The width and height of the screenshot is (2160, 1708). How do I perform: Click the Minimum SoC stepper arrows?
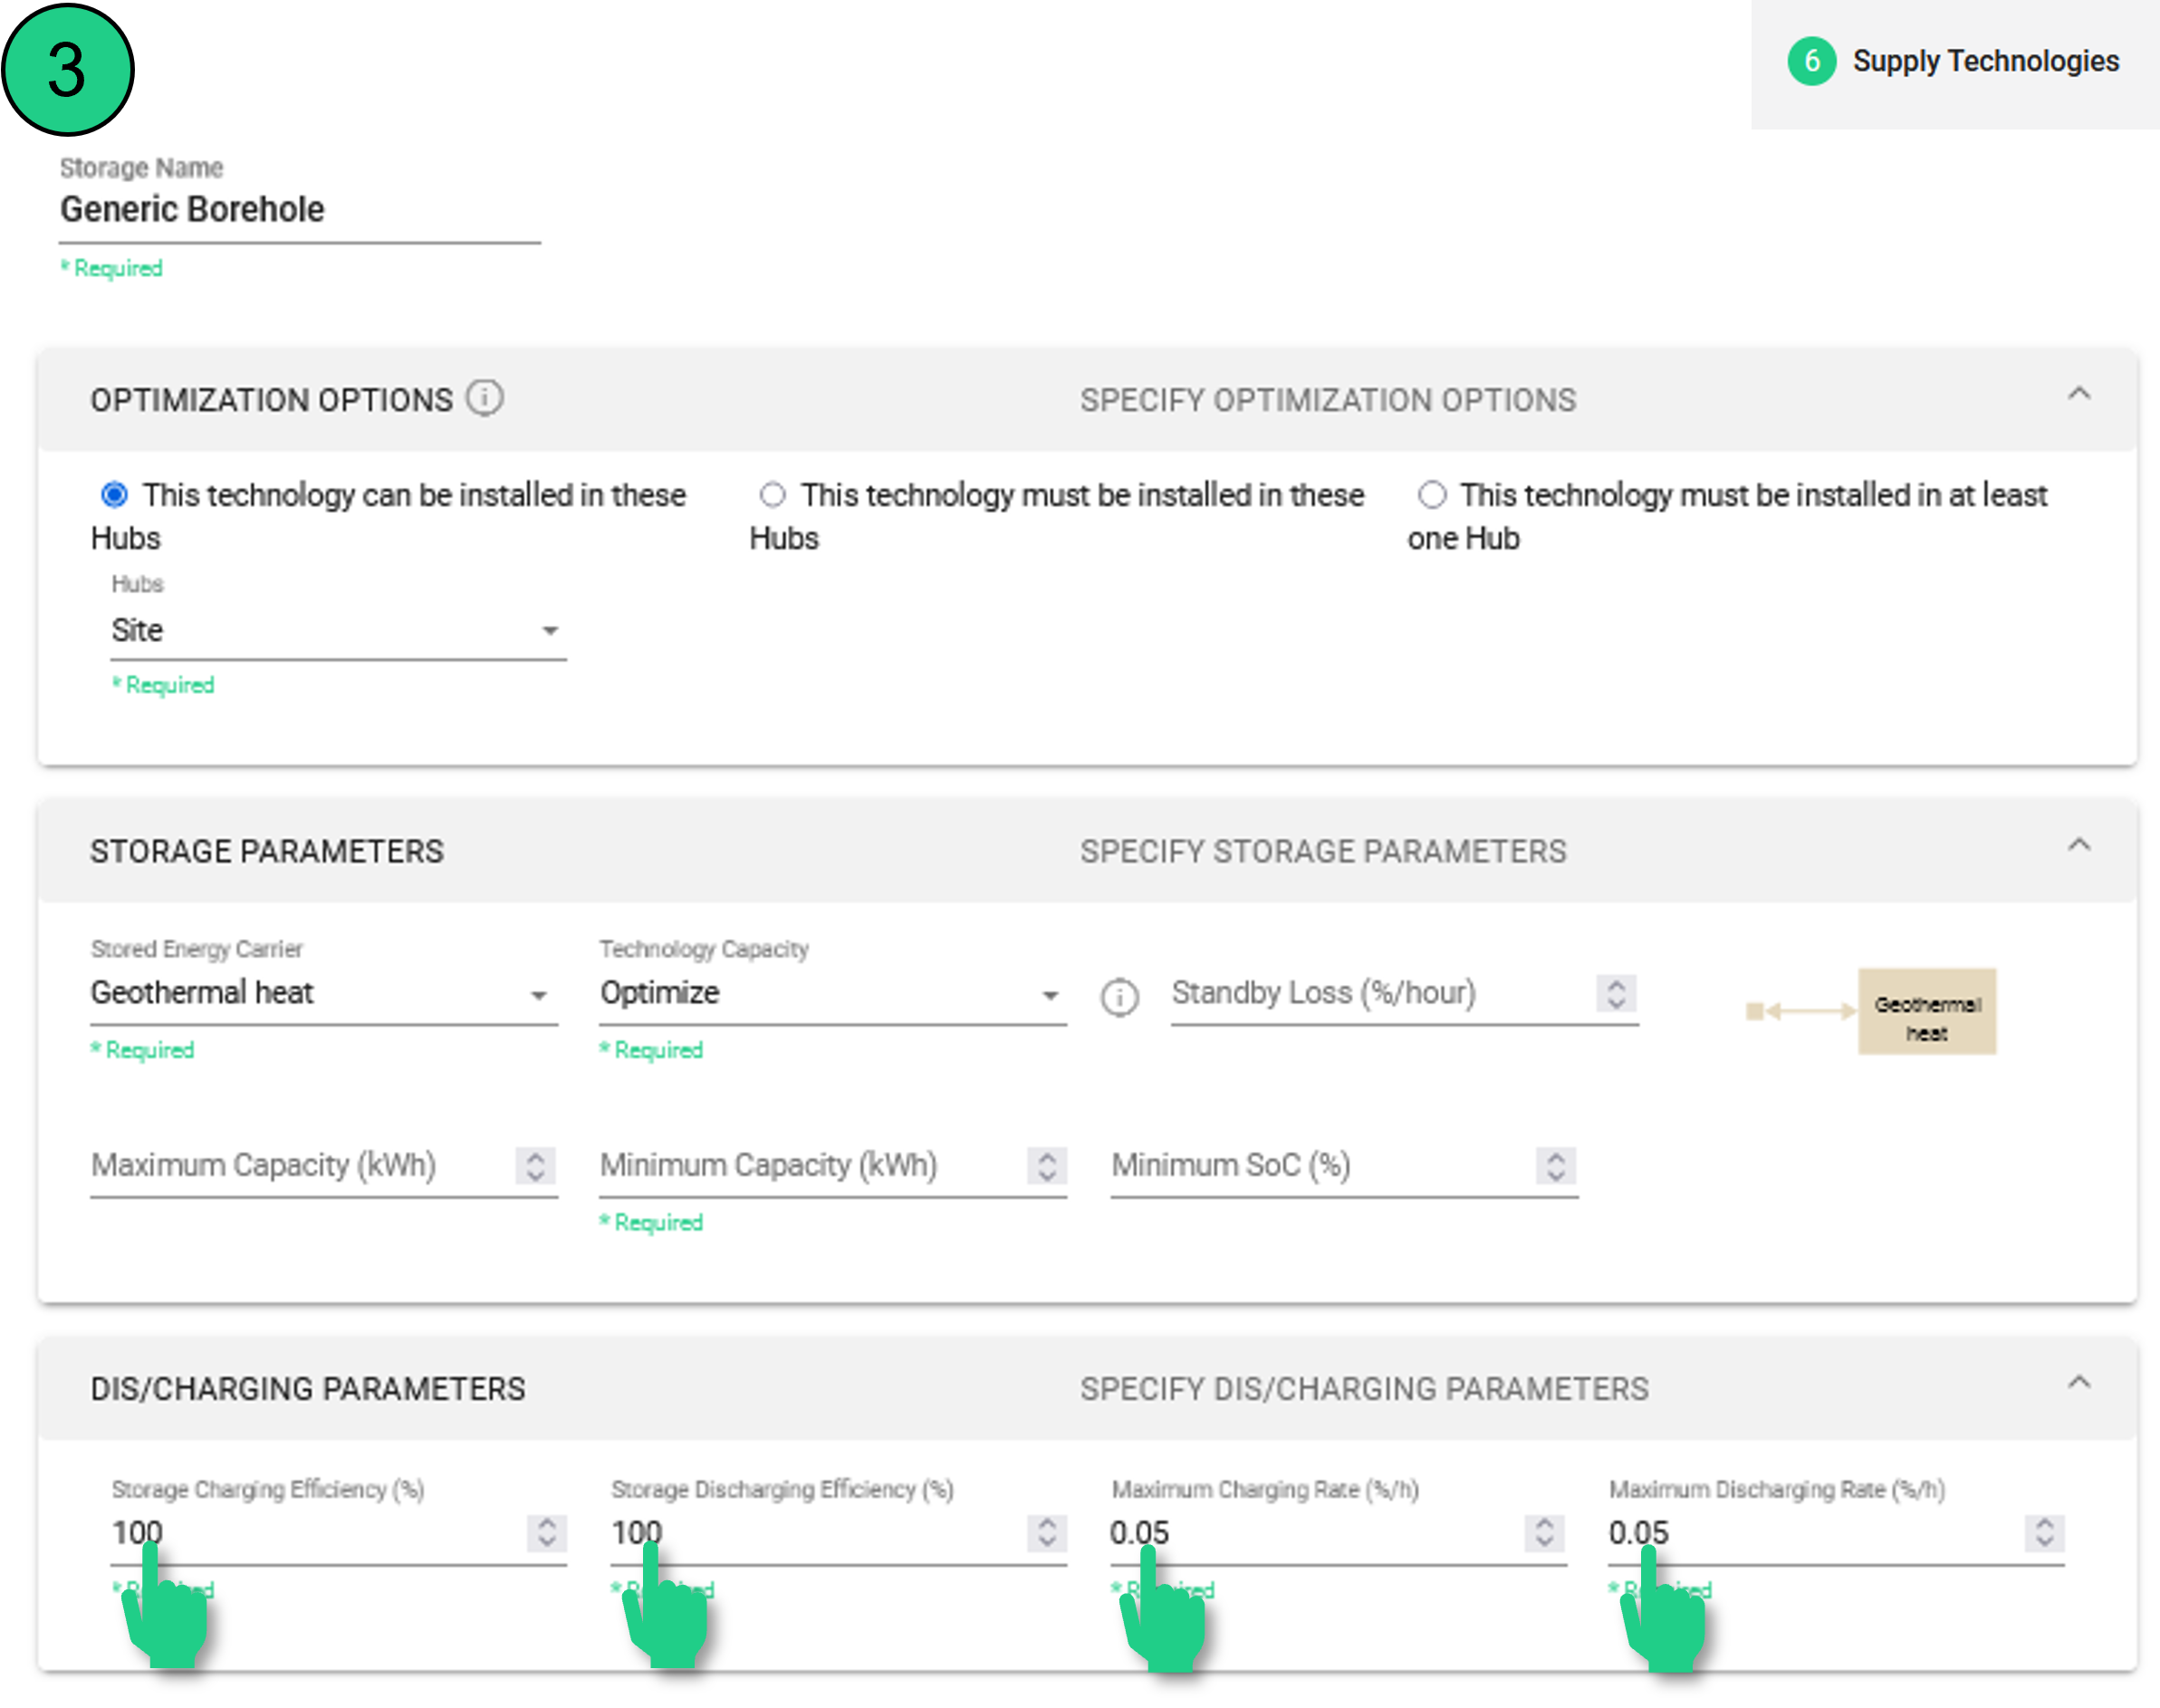coord(1555,1165)
